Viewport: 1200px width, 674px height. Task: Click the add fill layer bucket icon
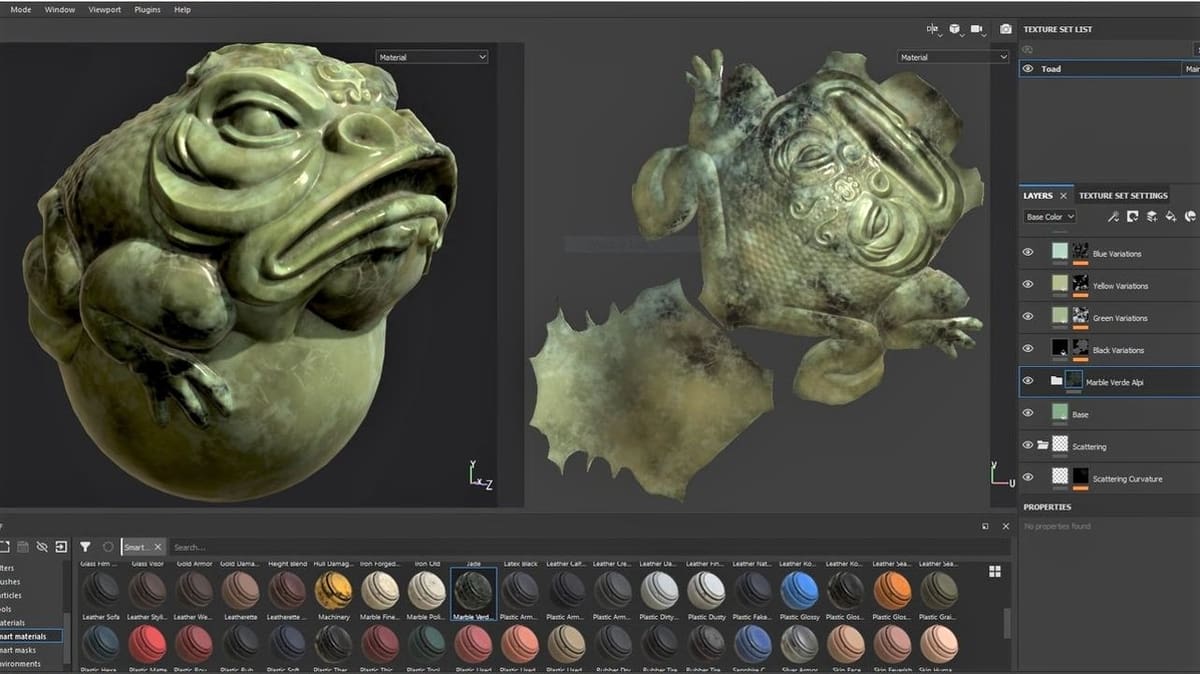tap(1170, 216)
